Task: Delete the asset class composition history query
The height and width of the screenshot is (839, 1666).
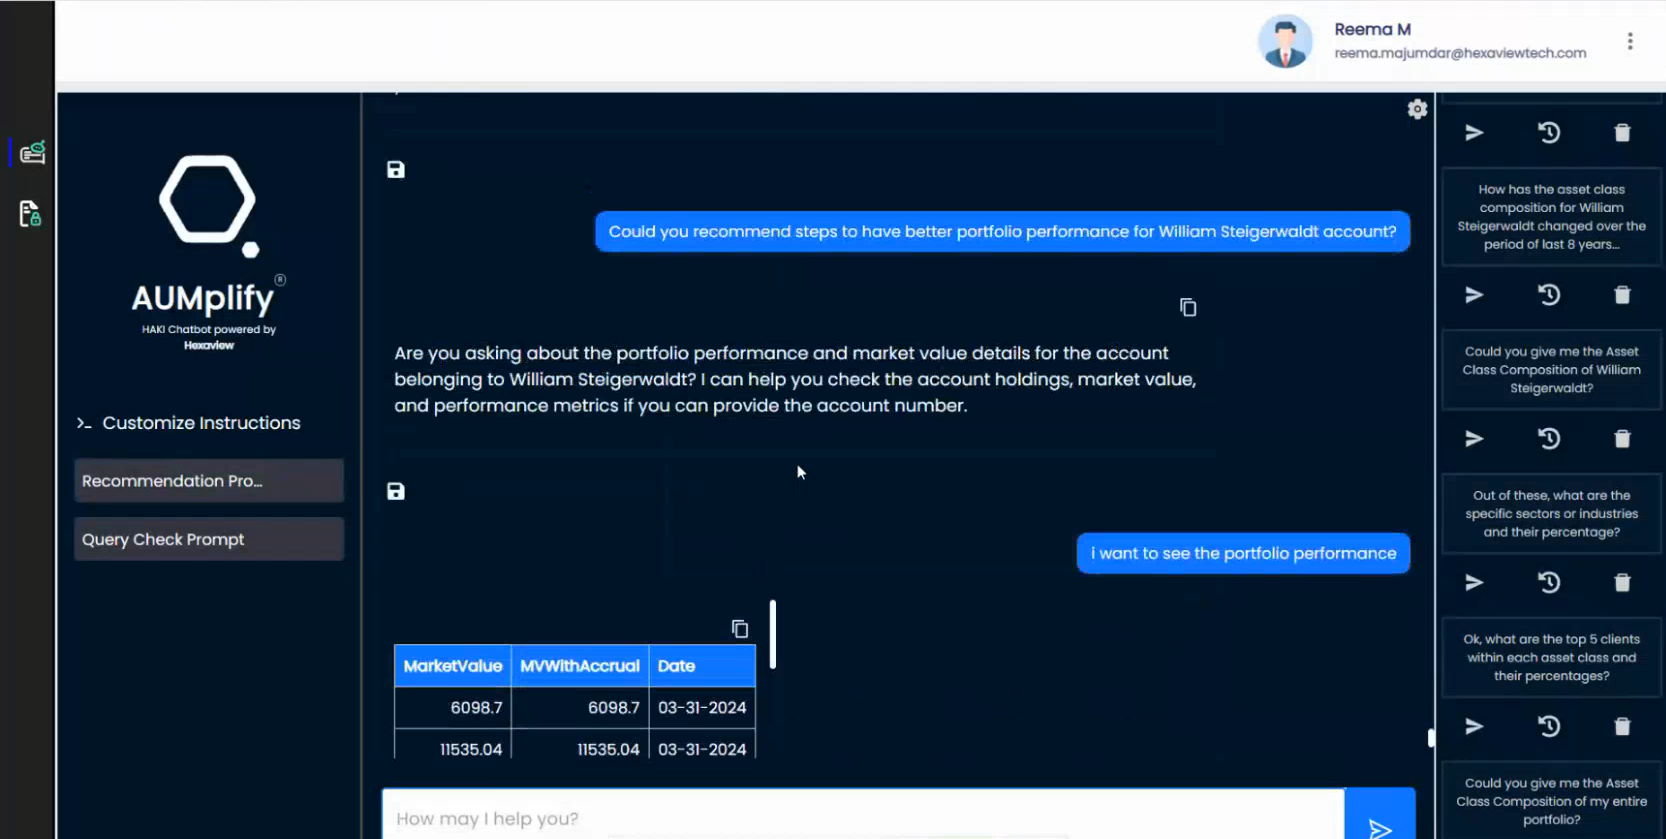Action: click(1622, 295)
